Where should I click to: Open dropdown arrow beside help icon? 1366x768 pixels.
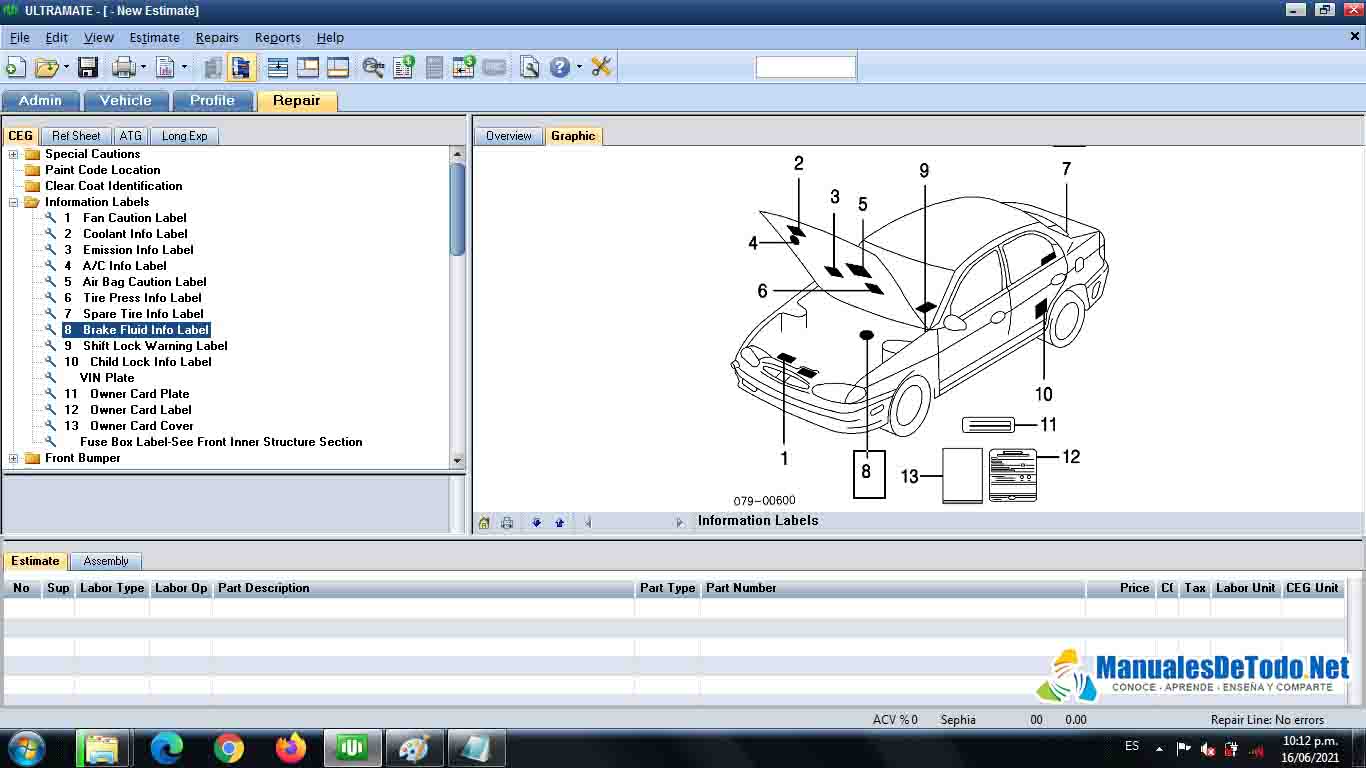579,67
